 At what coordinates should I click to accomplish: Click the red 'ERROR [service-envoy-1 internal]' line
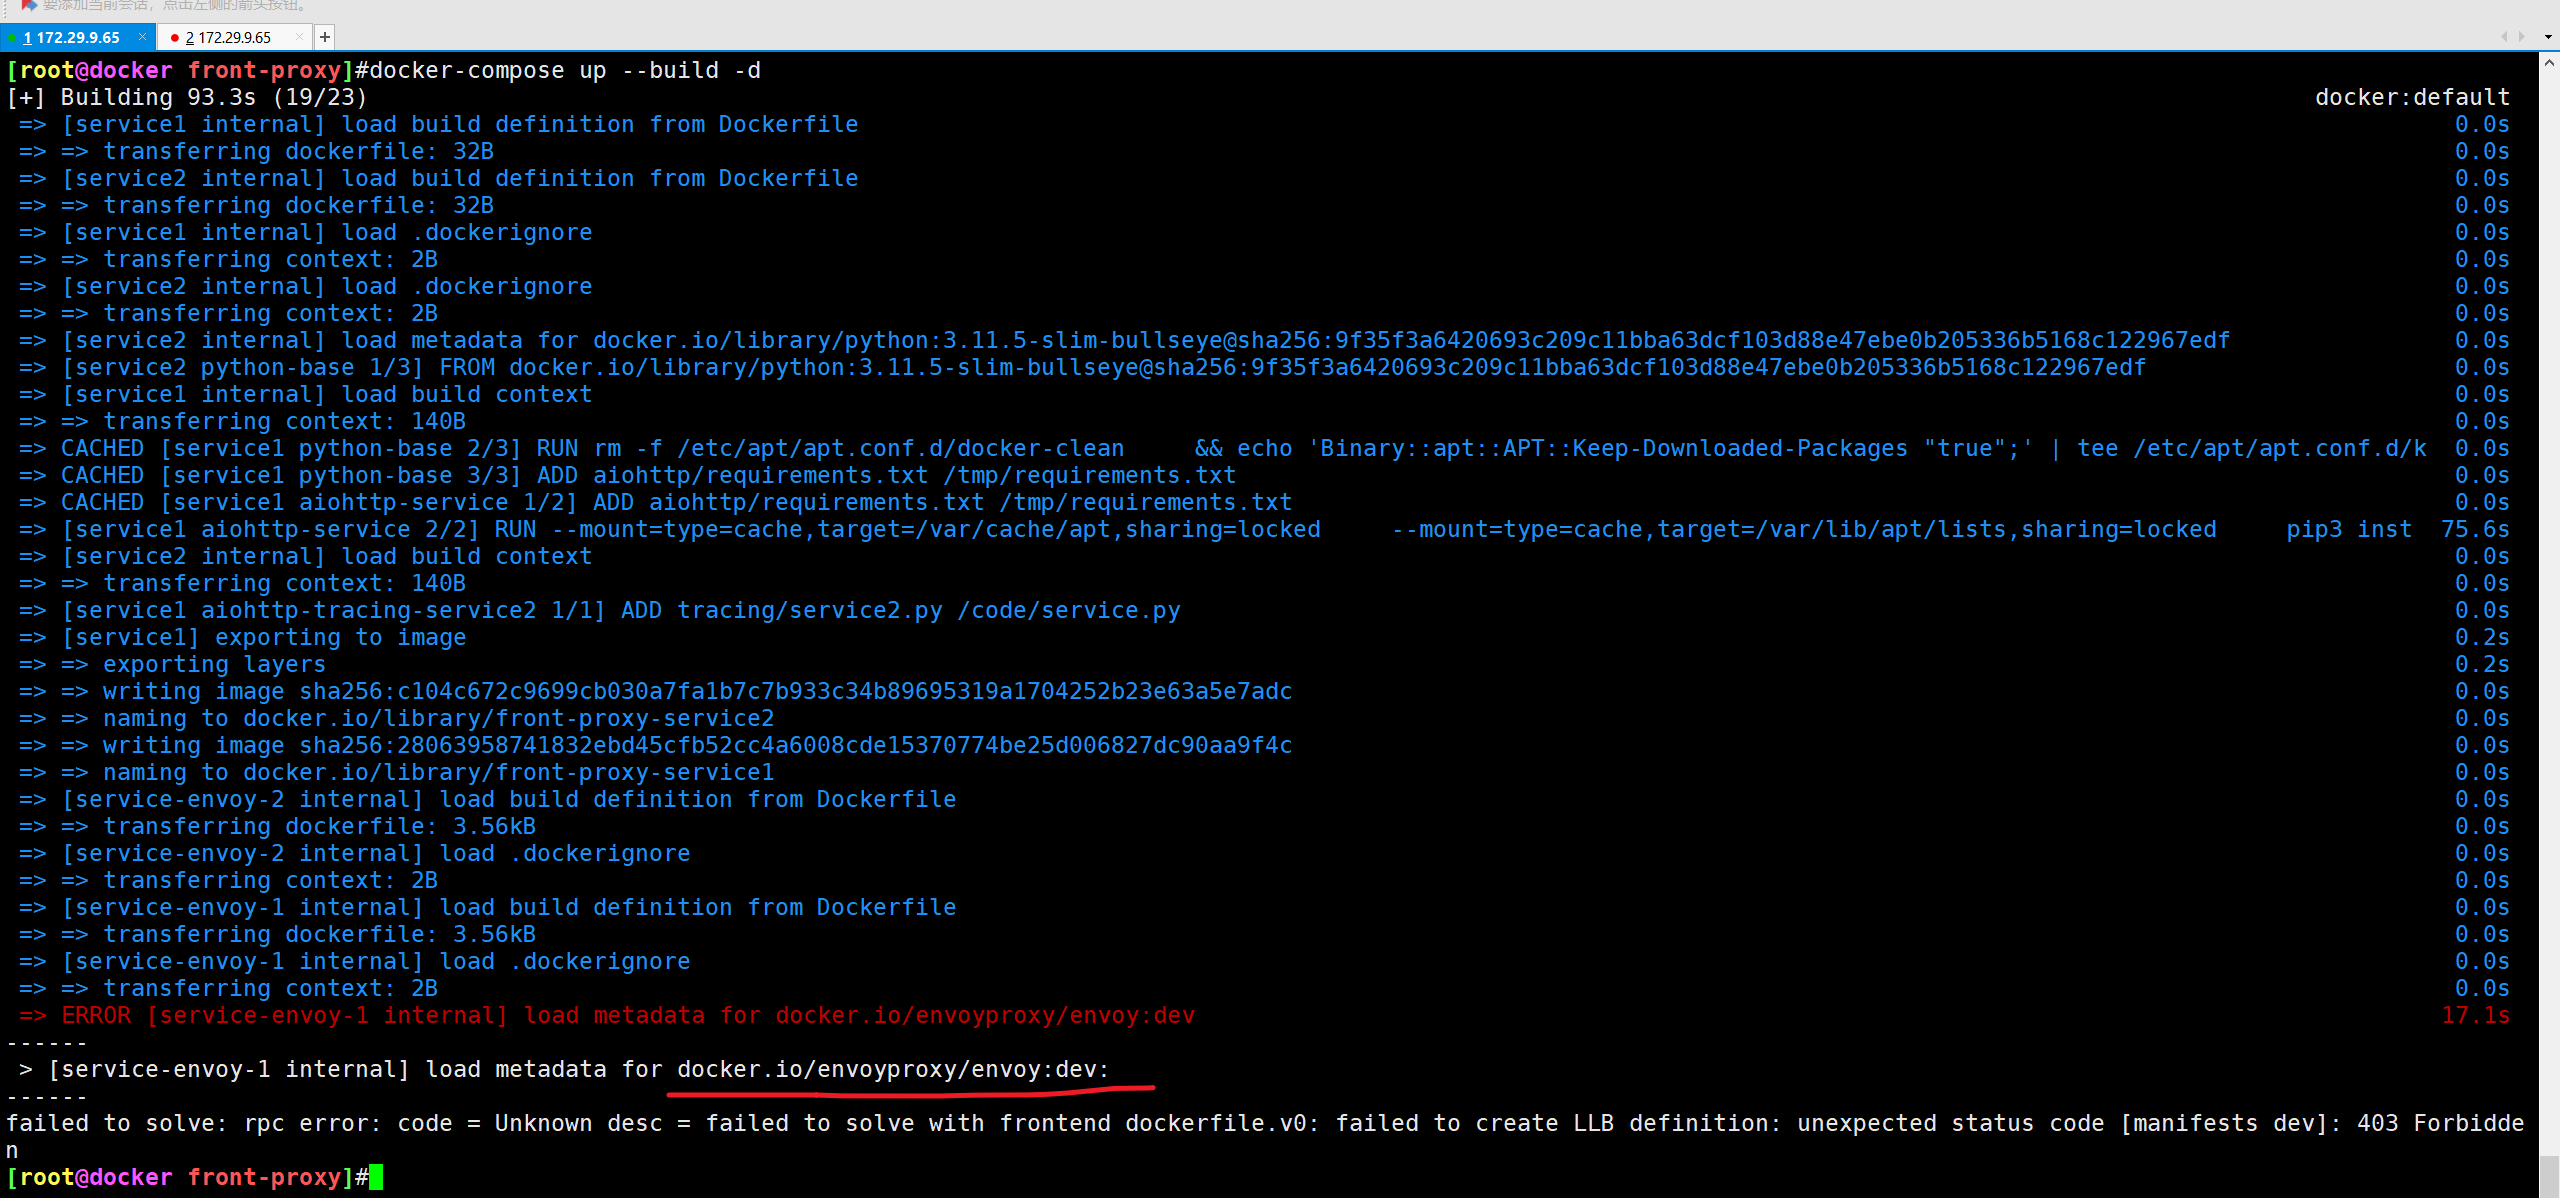coord(628,1015)
